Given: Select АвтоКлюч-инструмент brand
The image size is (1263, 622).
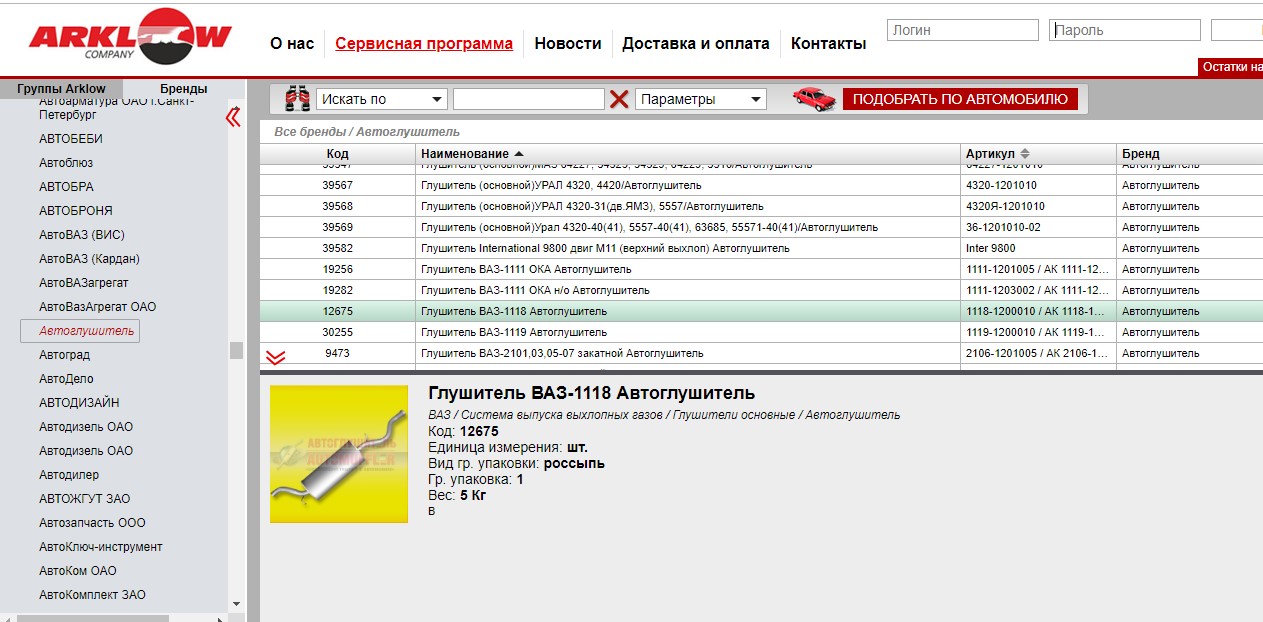Looking at the screenshot, I should pyautogui.click(x=101, y=547).
